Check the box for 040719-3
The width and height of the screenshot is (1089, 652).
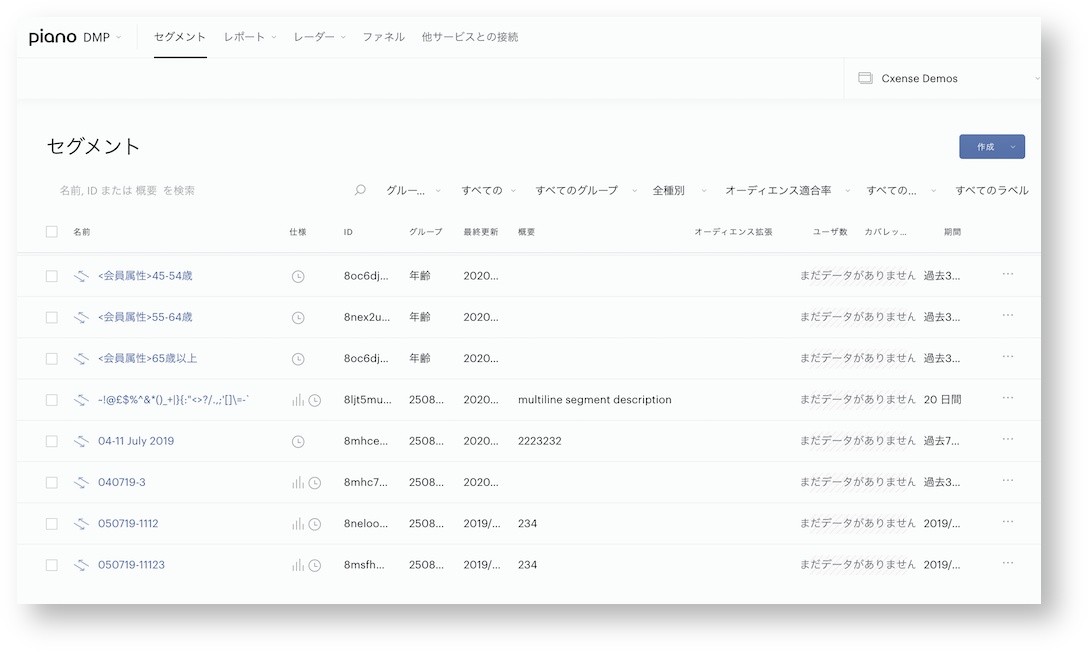[51, 483]
